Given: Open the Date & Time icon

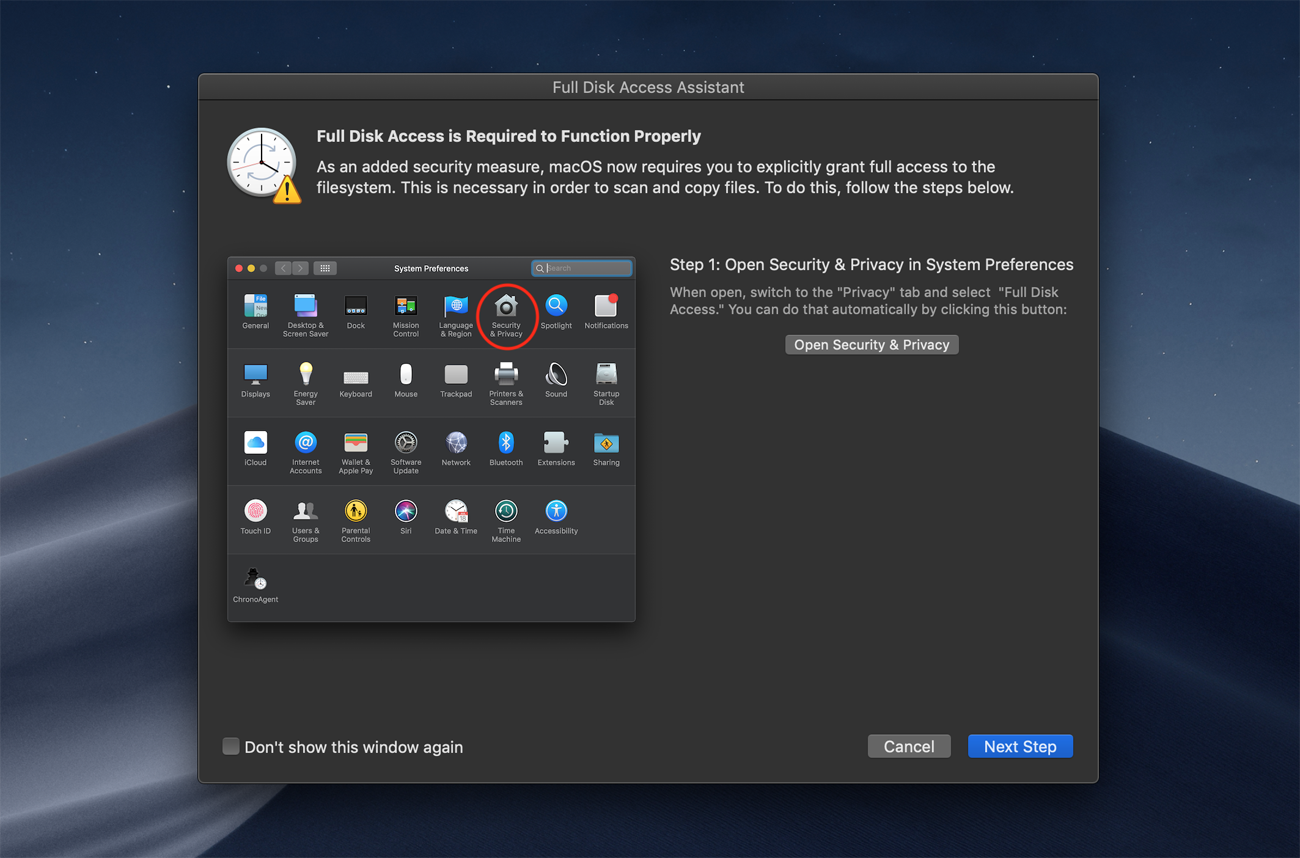Looking at the screenshot, I should click(456, 511).
